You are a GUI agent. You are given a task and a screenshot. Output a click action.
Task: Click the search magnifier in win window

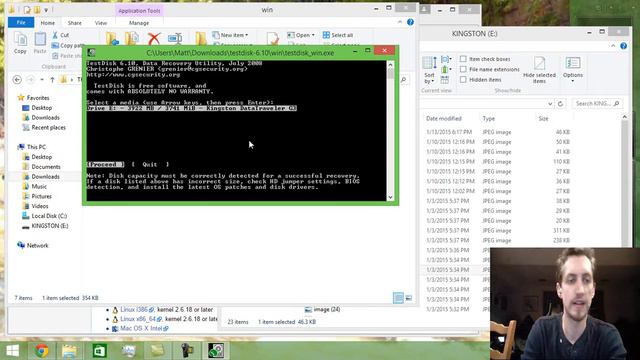point(403,80)
